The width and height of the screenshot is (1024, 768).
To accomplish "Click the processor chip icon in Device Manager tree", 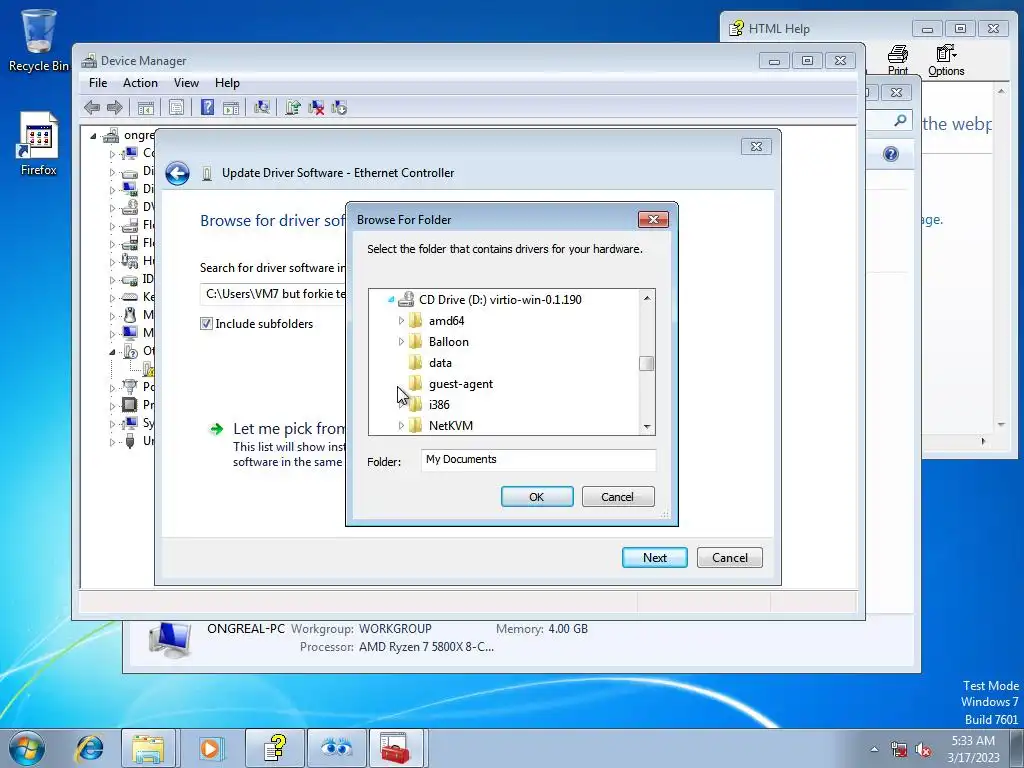I will [130, 404].
